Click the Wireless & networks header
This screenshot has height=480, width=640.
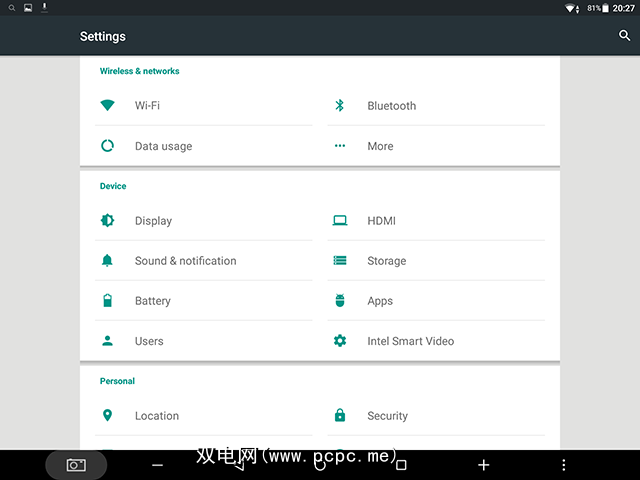pos(140,71)
